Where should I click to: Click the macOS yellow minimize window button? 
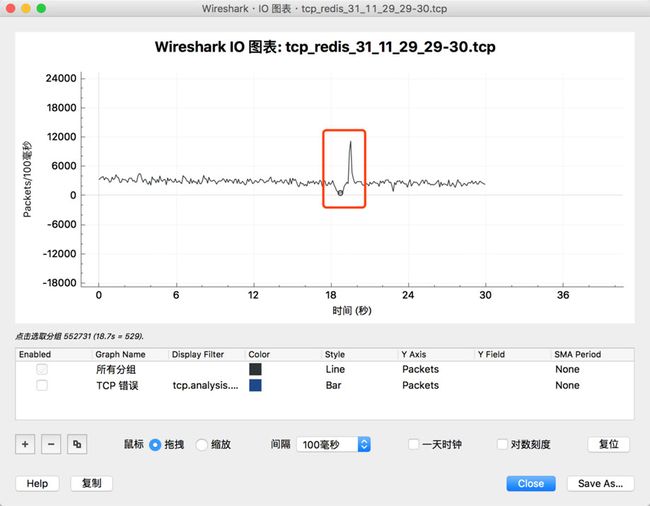point(26,8)
